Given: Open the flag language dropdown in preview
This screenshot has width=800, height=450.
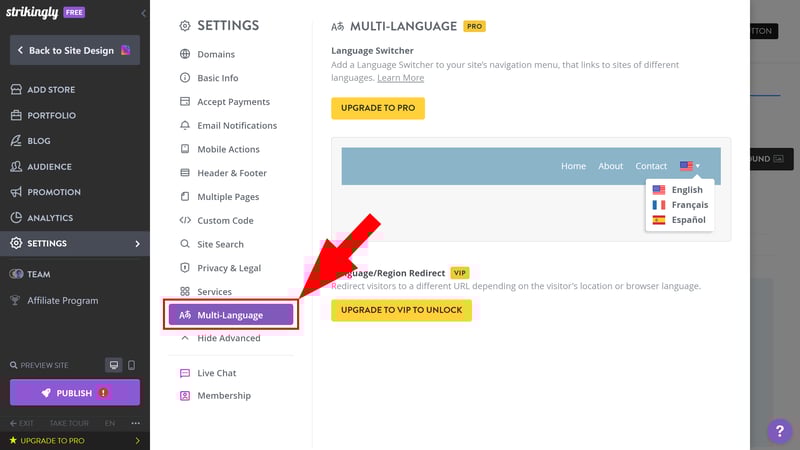Looking at the screenshot, I should pyautogui.click(x=690, y=166).
